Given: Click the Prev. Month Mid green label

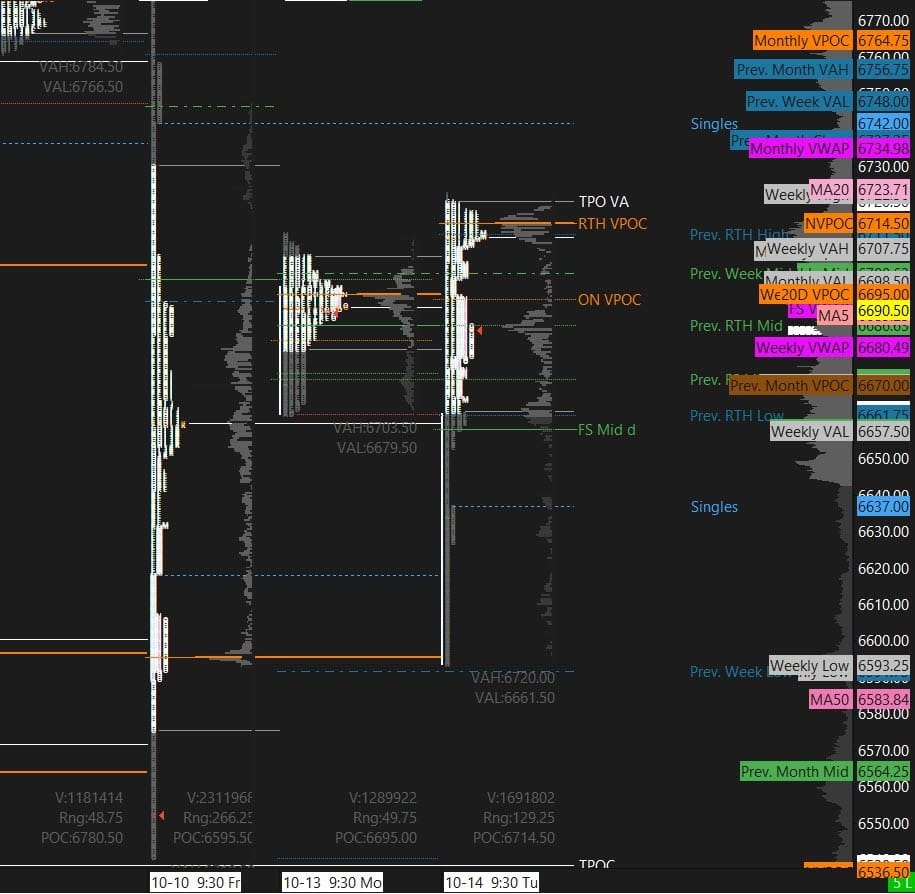Looking at the screenshot, I should [x=795, y=771].
